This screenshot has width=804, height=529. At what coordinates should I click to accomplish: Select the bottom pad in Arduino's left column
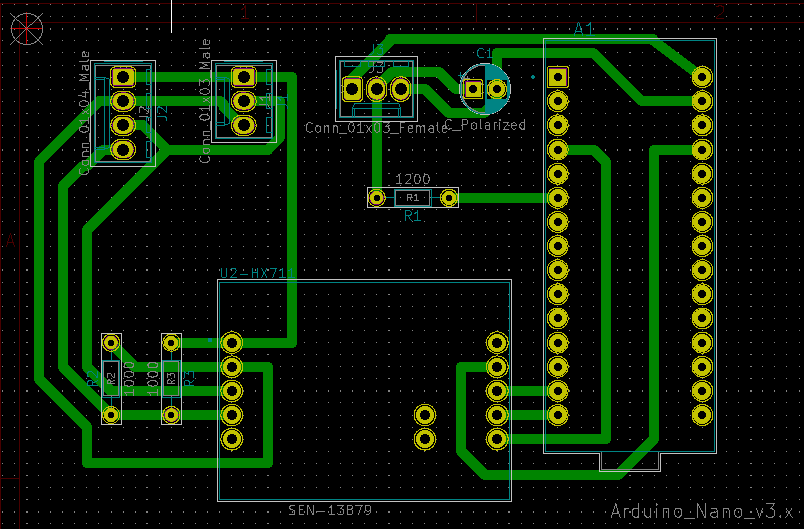(x=558, y=415)
